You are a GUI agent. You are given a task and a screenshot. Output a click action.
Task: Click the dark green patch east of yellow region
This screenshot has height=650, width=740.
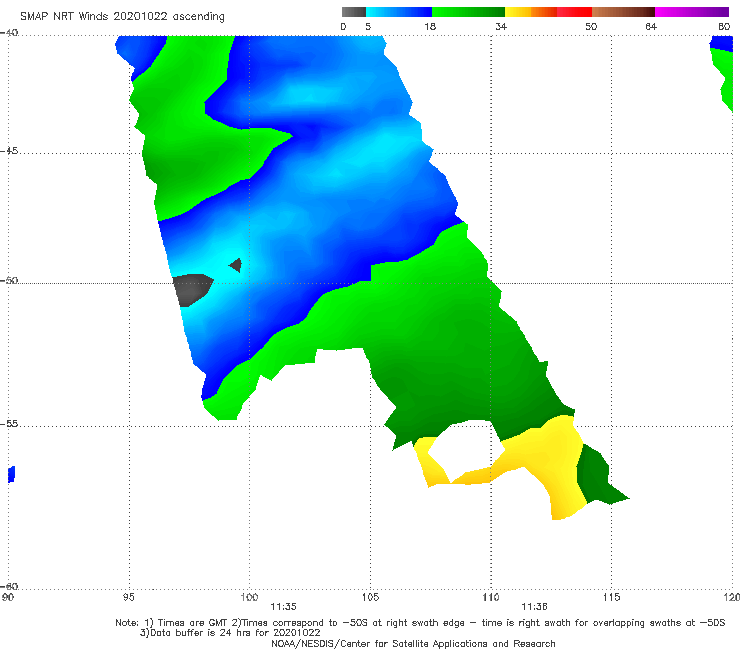click(x=597, y=477)
